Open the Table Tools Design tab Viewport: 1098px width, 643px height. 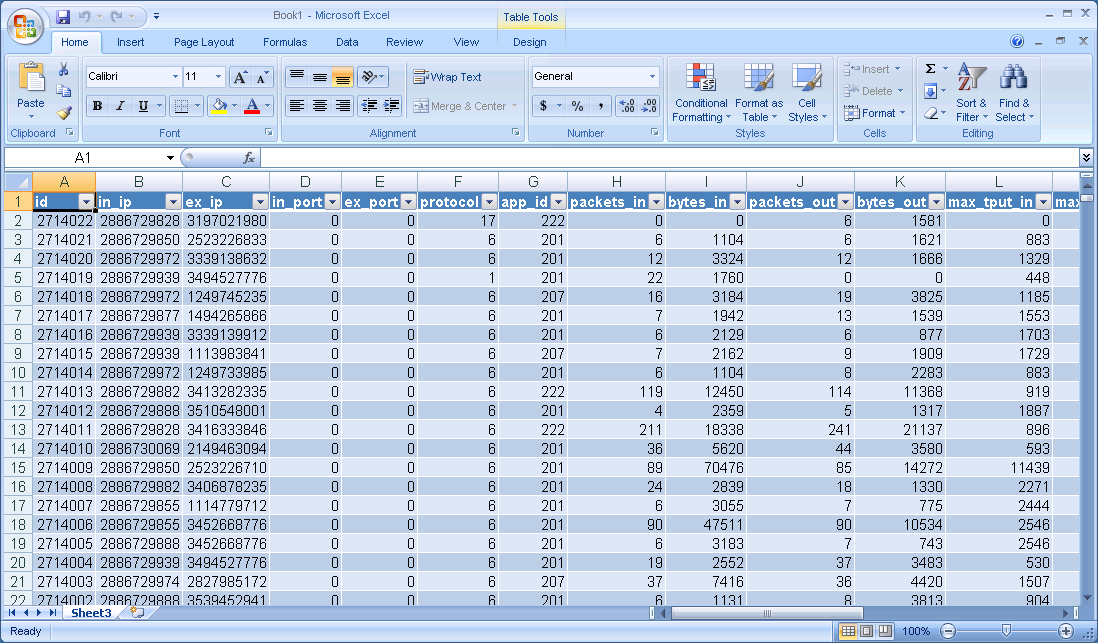pyautogui.click(x=530, y=42)
